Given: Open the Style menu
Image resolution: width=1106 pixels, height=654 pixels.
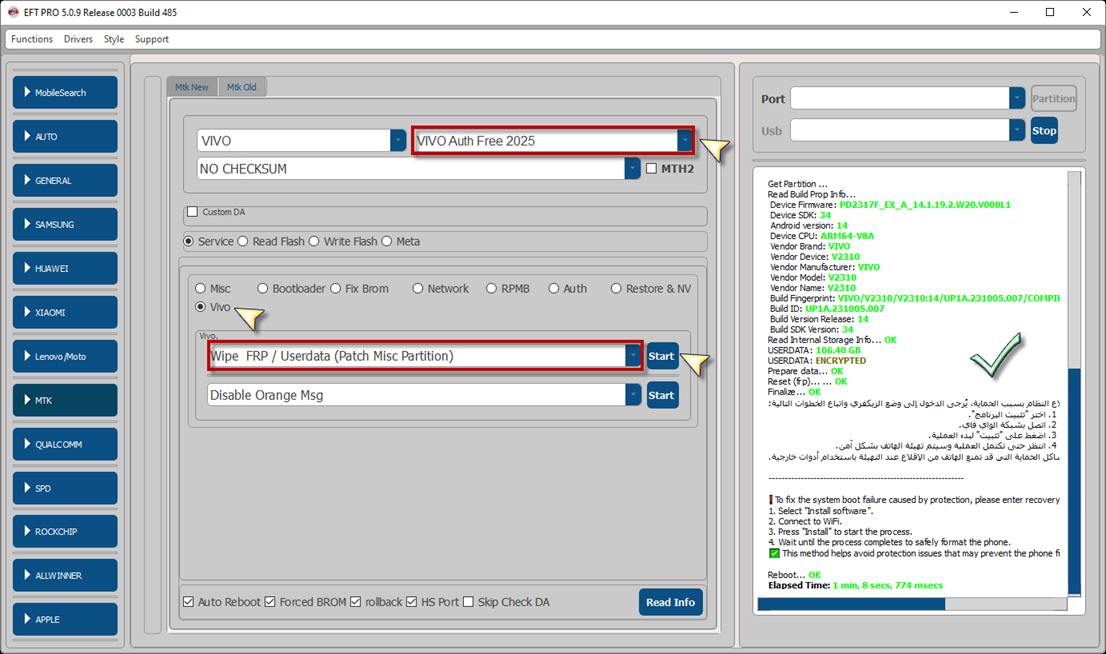Looking at the screenshot, I should (114, 39).
